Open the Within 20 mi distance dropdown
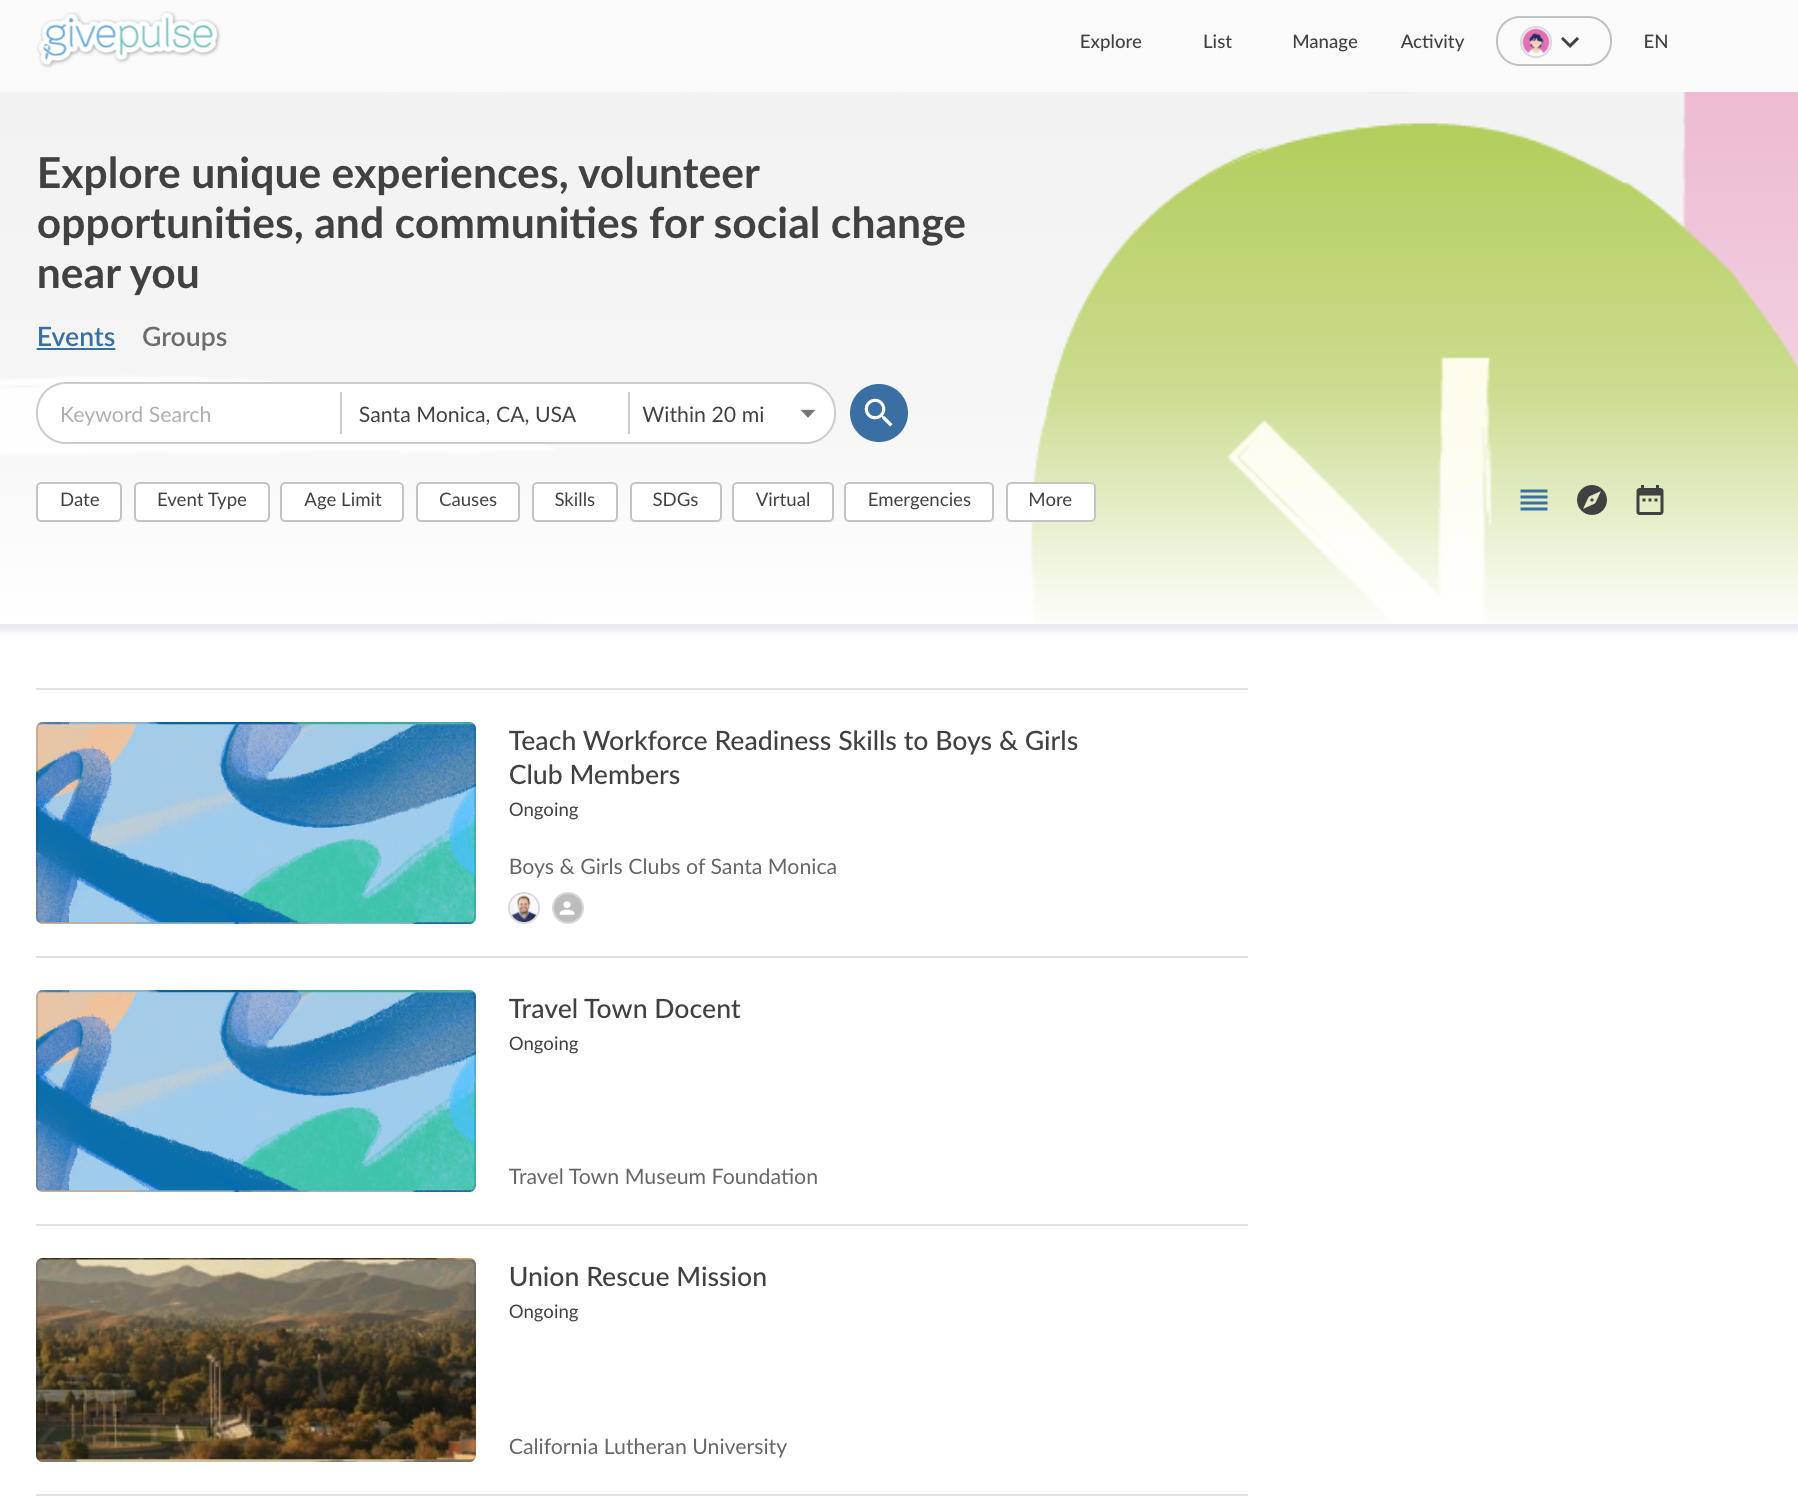This screenshot has width=1798, height=1506. click(730, 414)
